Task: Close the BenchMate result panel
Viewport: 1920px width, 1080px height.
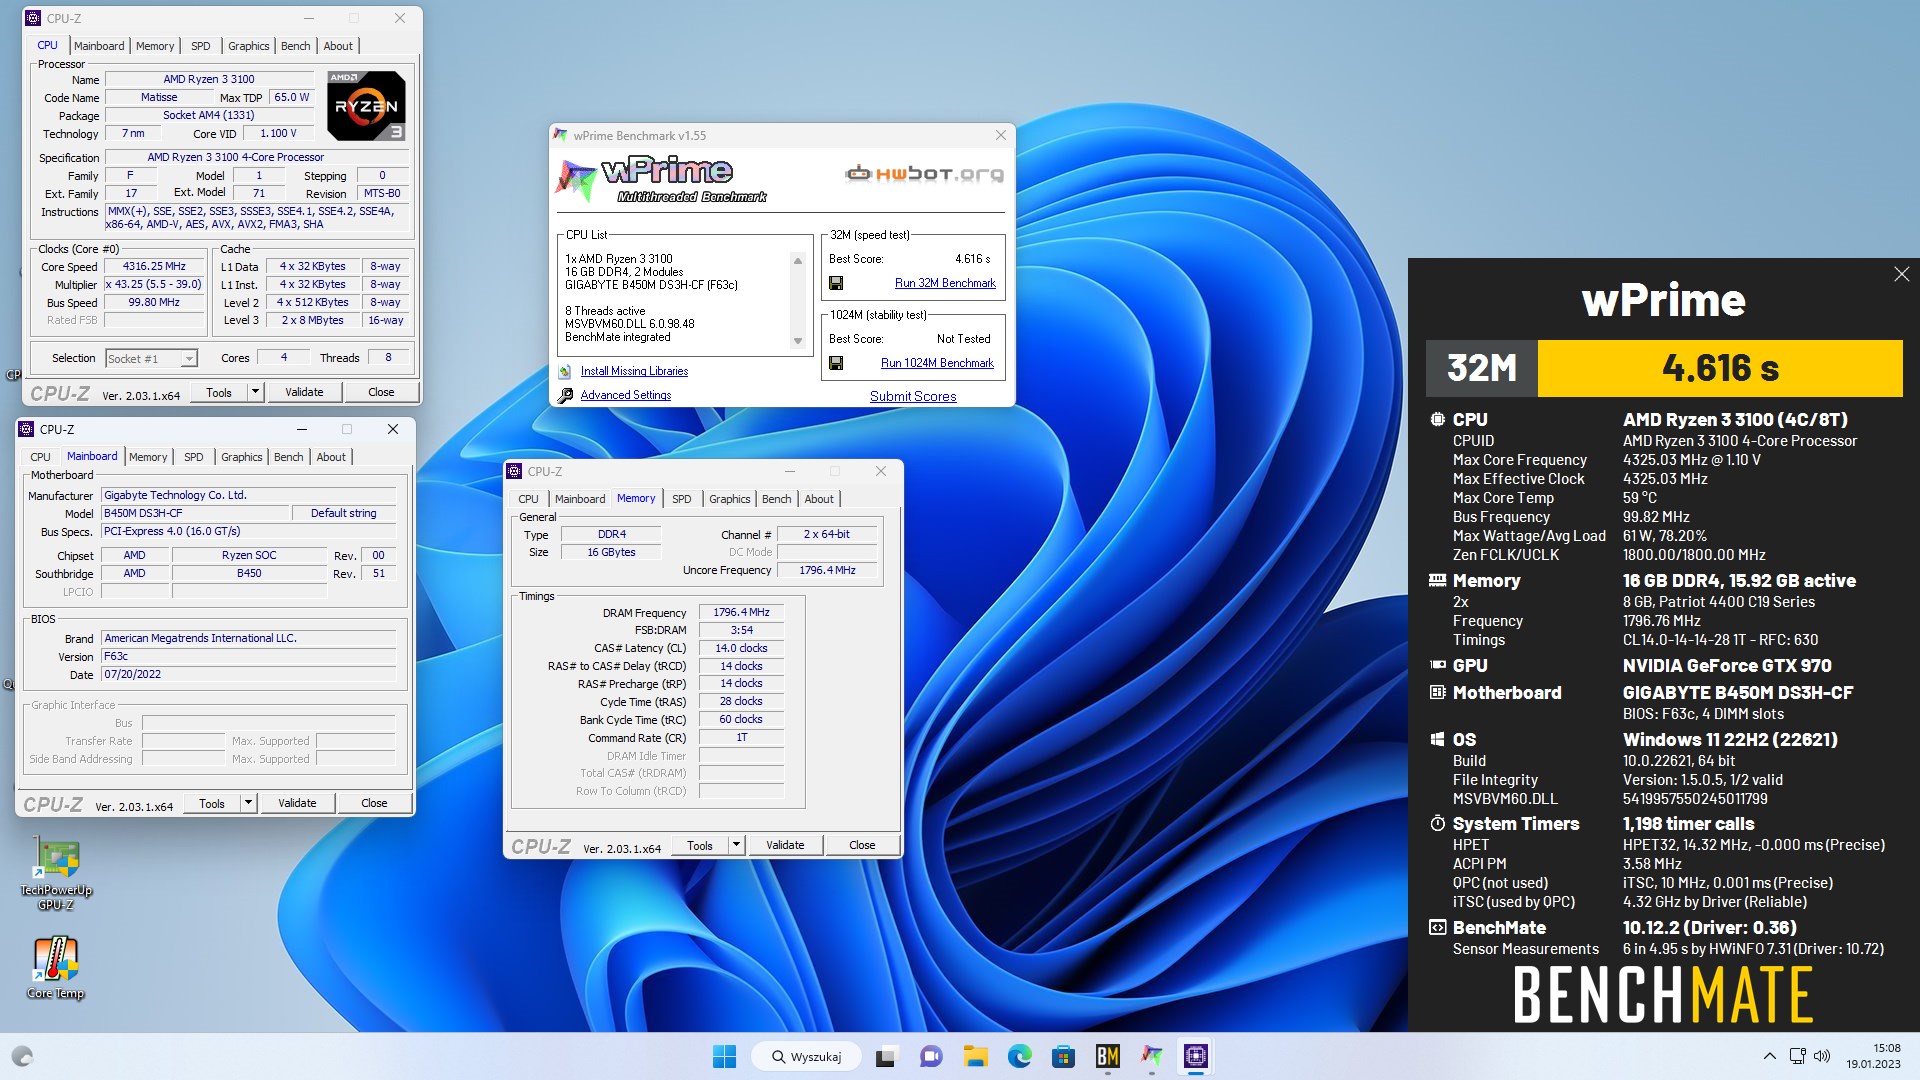Action: click(1901, 274)
